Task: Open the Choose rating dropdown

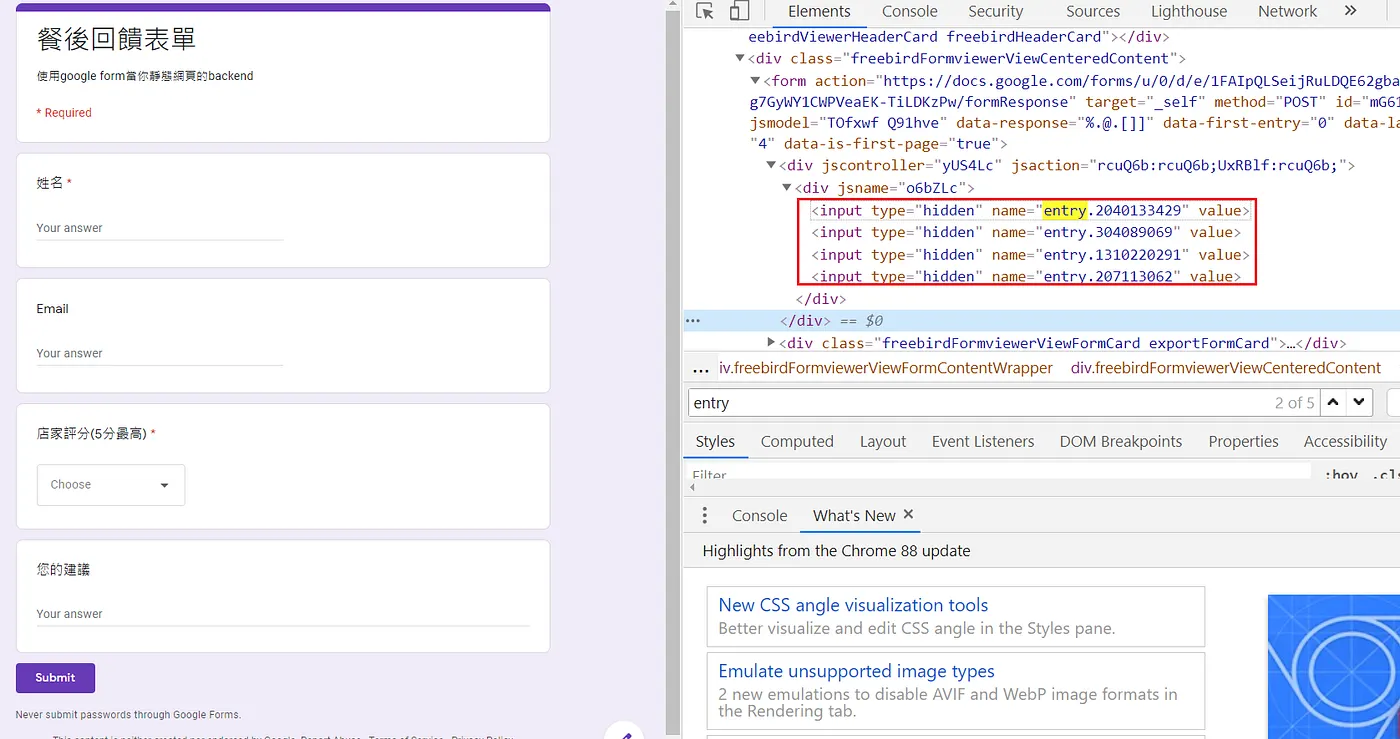Action: [111, 485]
